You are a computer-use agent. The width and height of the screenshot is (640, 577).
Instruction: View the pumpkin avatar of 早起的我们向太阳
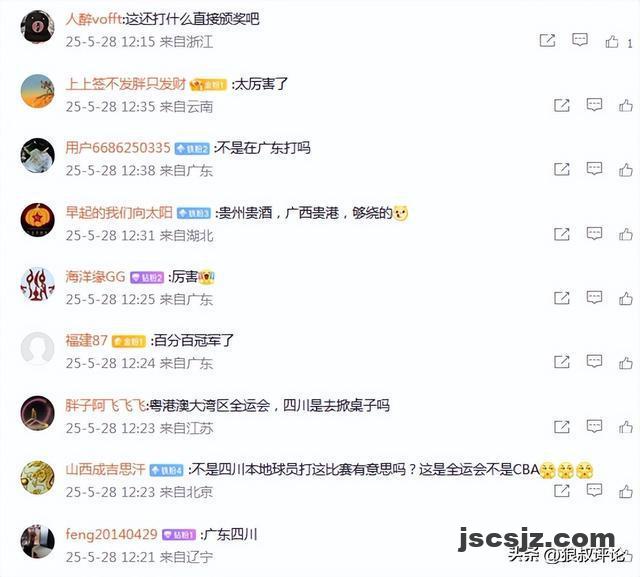(38, 220)
